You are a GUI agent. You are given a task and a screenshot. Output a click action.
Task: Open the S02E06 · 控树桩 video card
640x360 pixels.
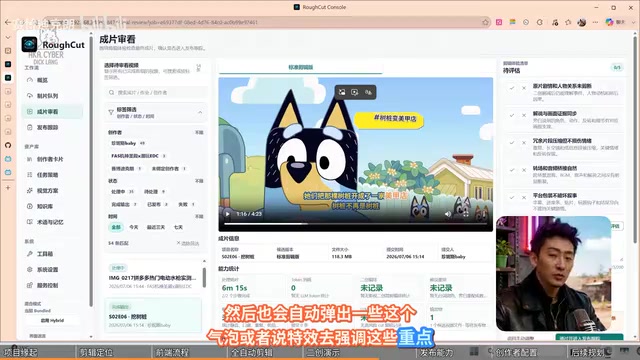(153, 316)
